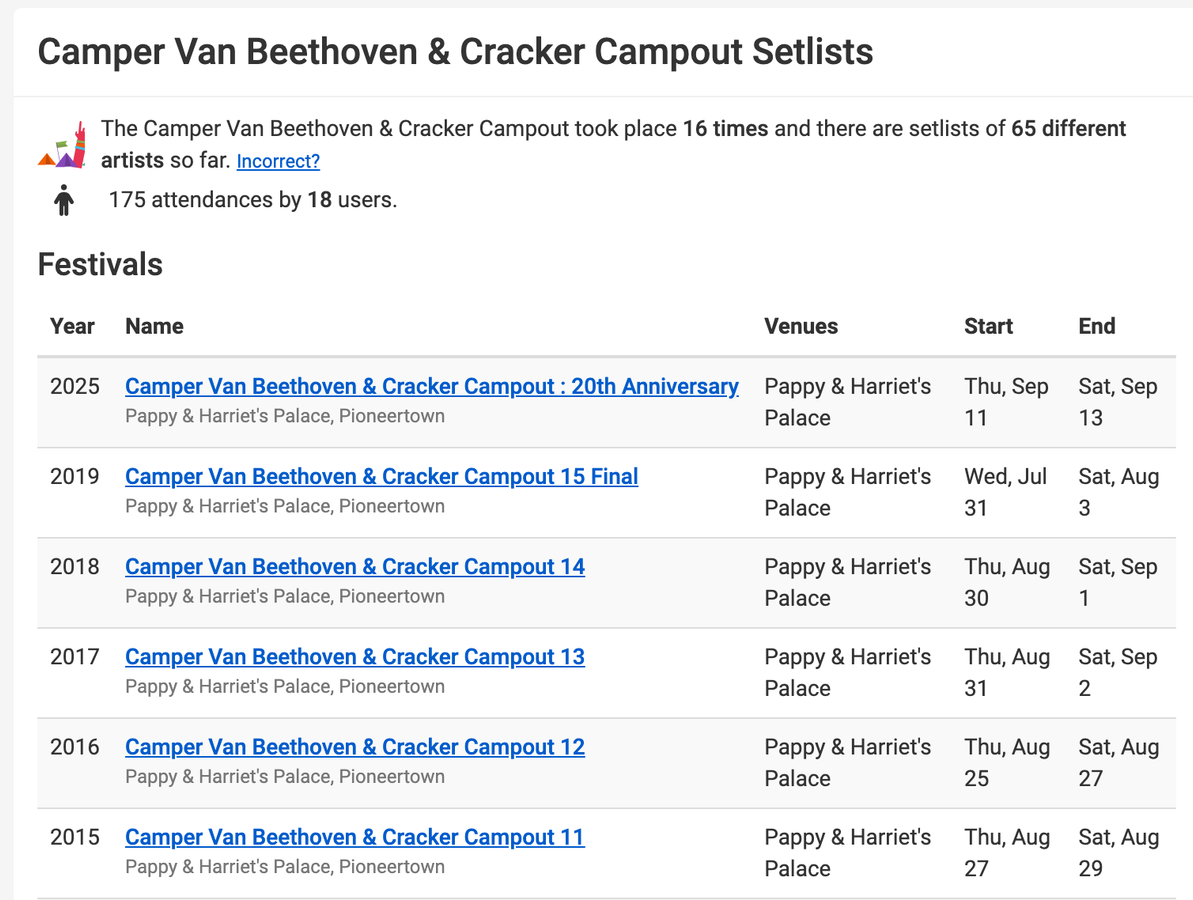Open the Campout 20th Anniversary festival link

pyautogui.click(x=432, y=386)
